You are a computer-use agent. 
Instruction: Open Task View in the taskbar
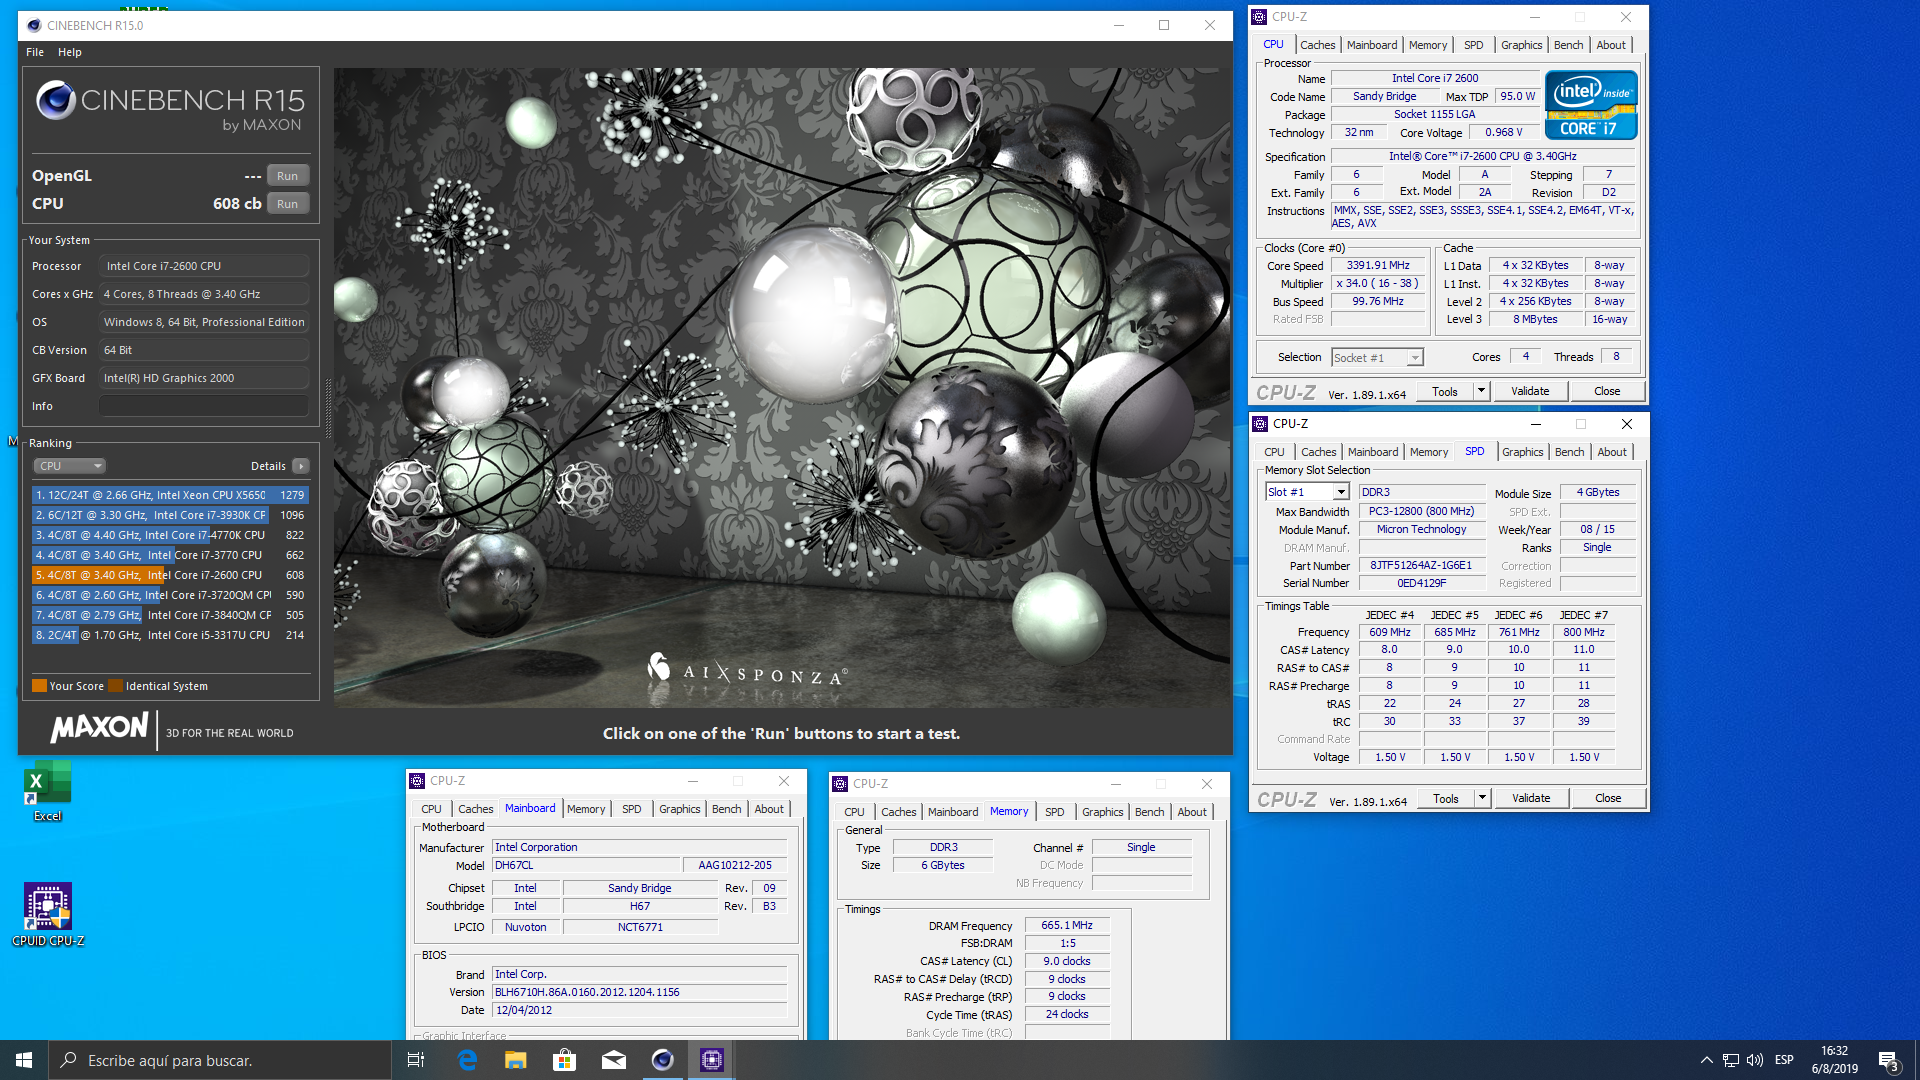[x=416, y=1060]
